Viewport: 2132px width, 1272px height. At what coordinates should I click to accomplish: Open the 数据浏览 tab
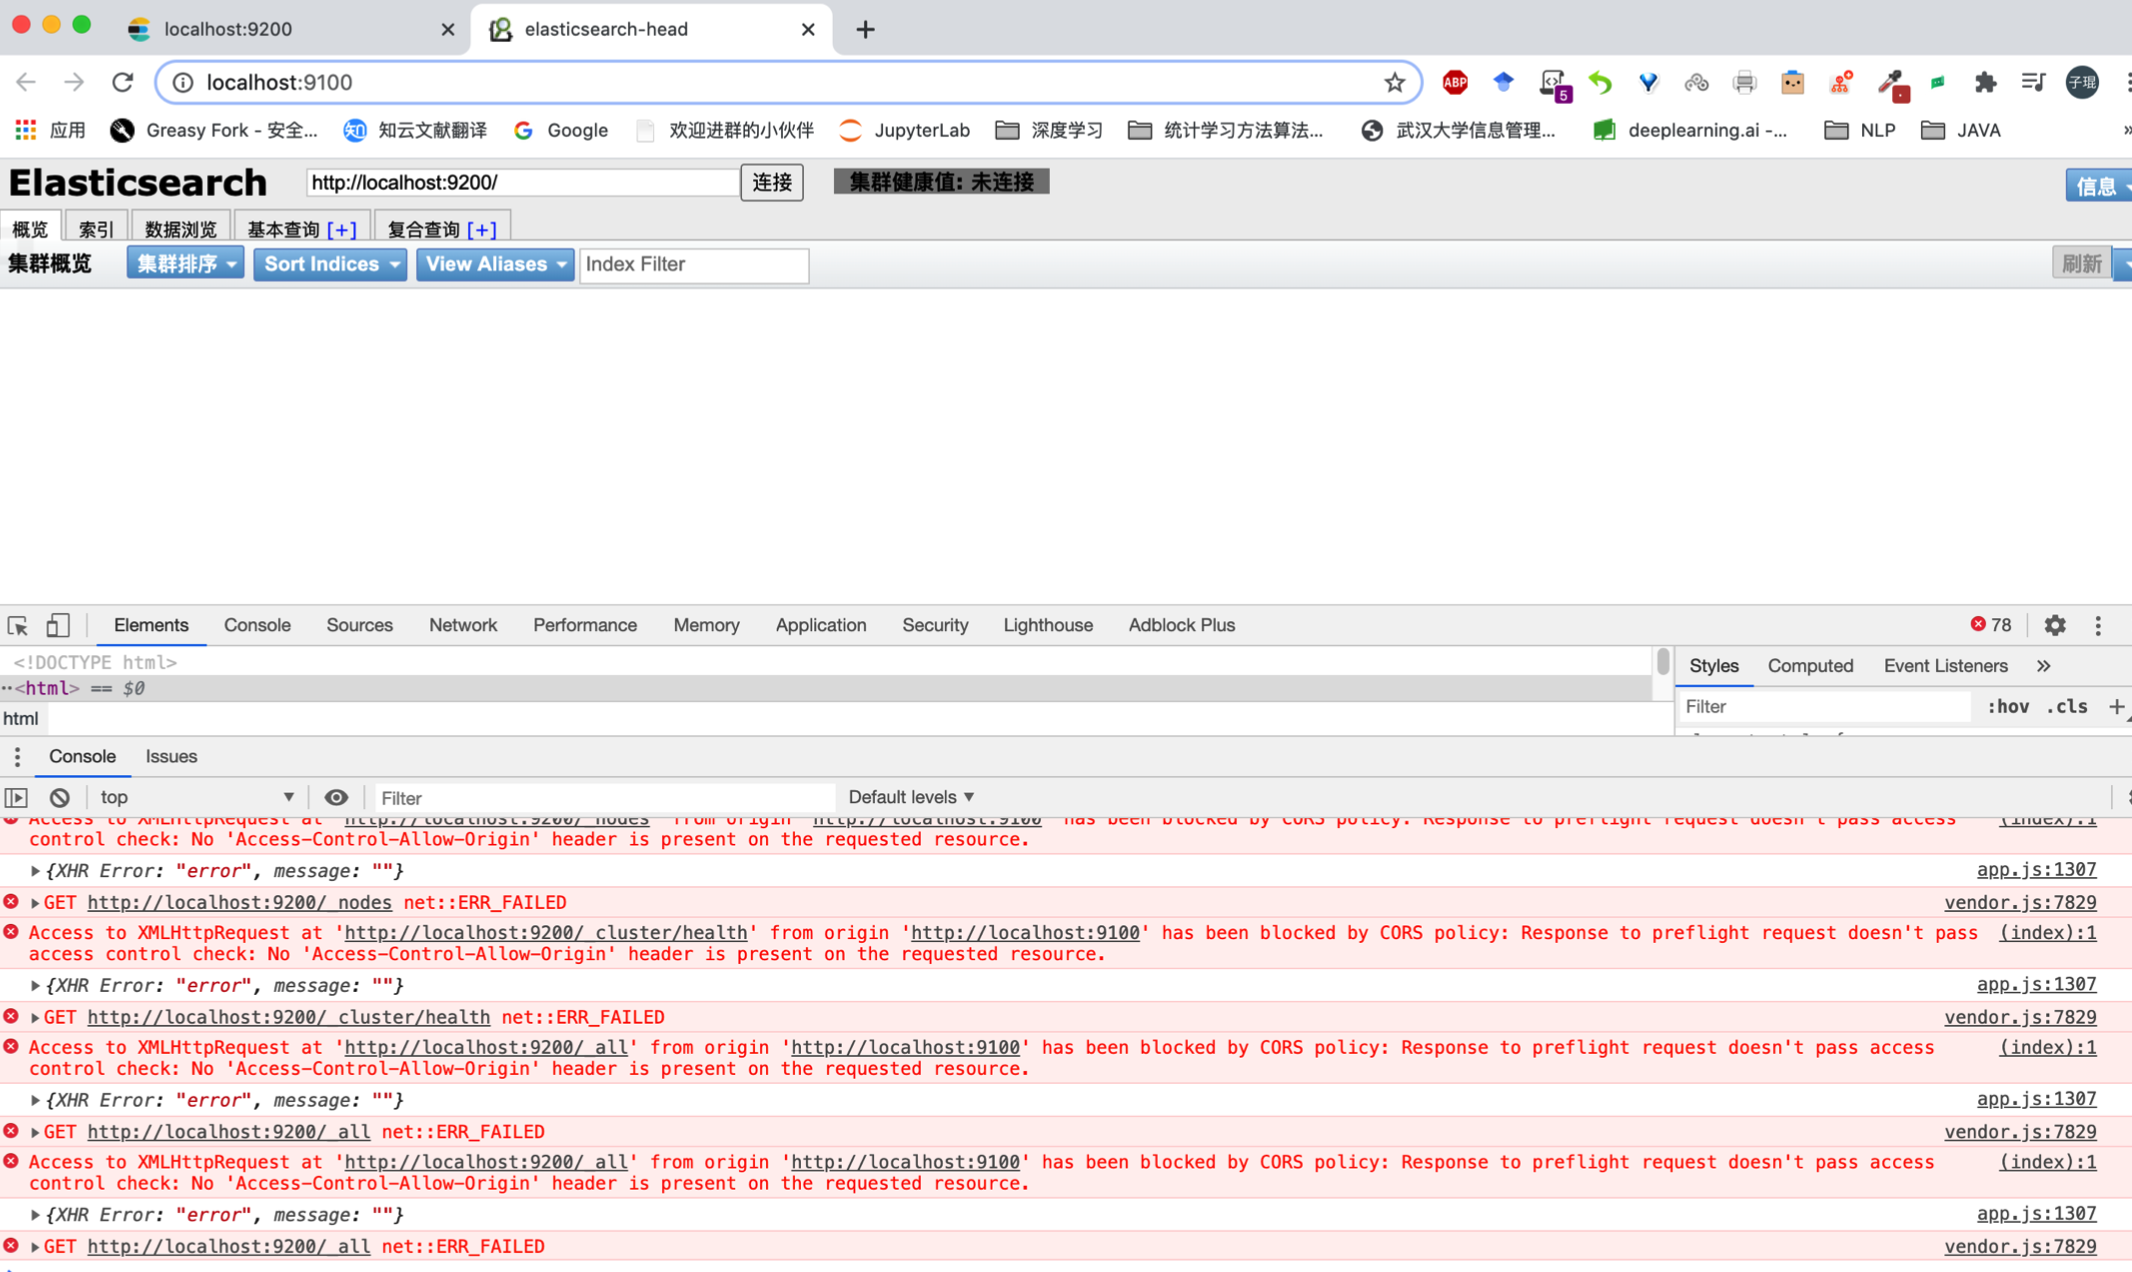[180, 229]
